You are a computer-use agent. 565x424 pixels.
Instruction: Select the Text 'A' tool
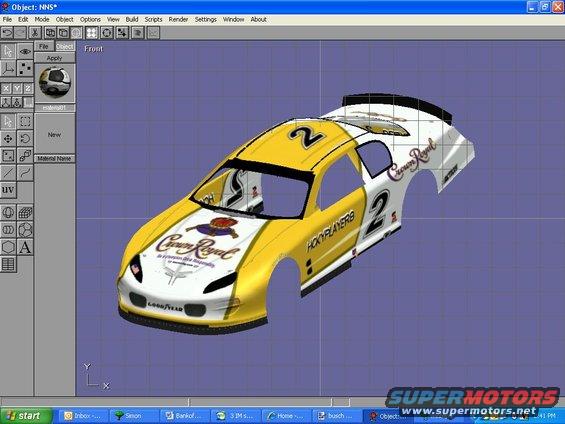[x=25, y=247]
